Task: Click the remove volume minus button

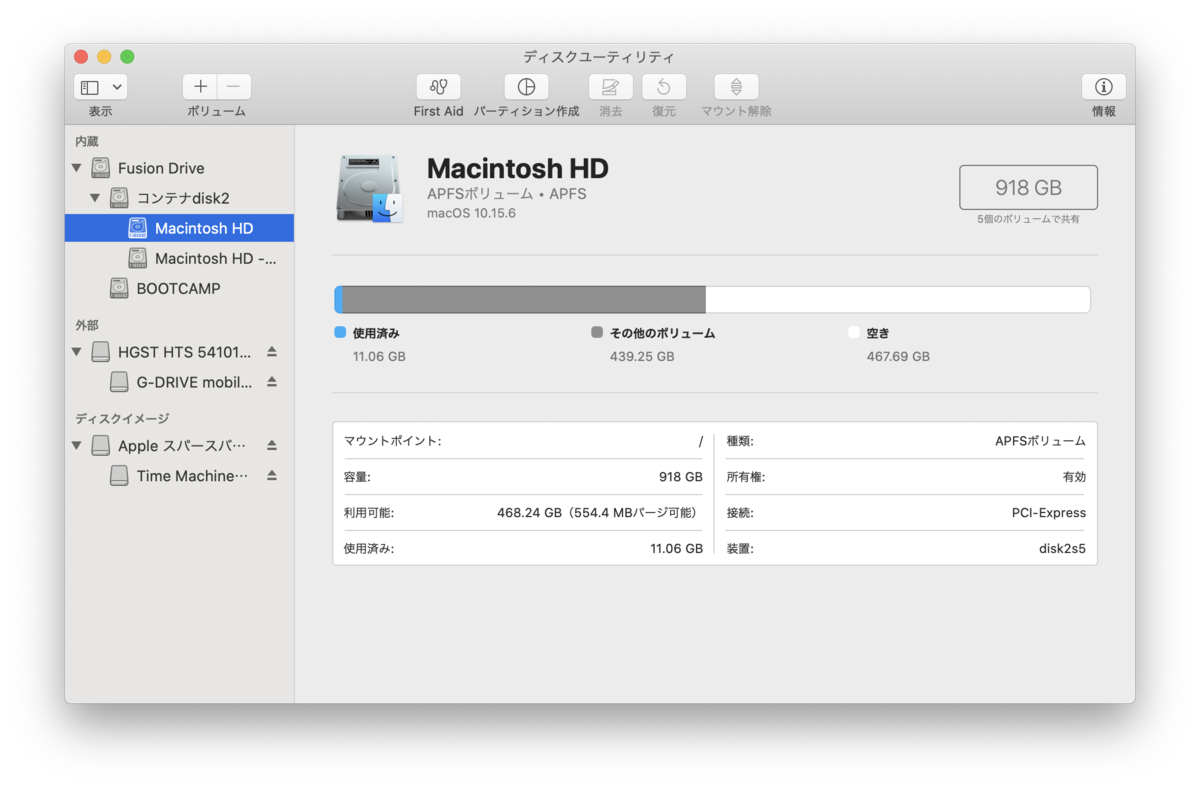Action: tap(234, 87)
